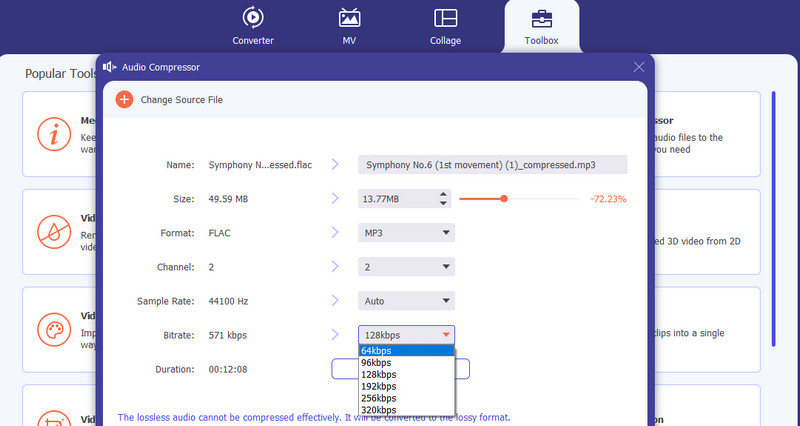Click the Video Enhancer palette icon
This screenshot has height=426, width=800.
click(x=54, y=329)
